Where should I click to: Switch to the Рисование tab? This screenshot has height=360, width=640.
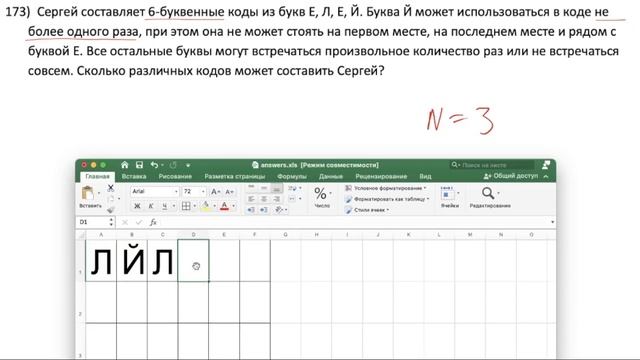pos(175,176)
